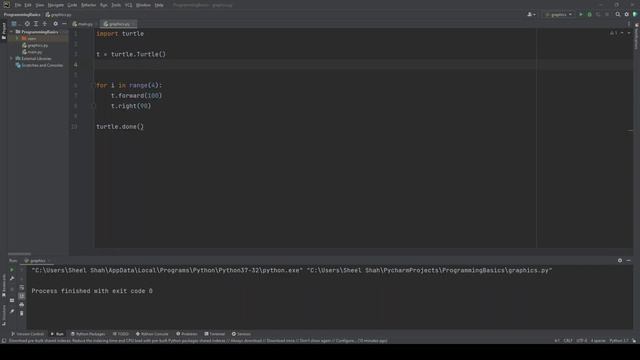Toggle Run tool window button in bottom bar
This screenshot has height=360, width=640.
(x=57, y=334)
